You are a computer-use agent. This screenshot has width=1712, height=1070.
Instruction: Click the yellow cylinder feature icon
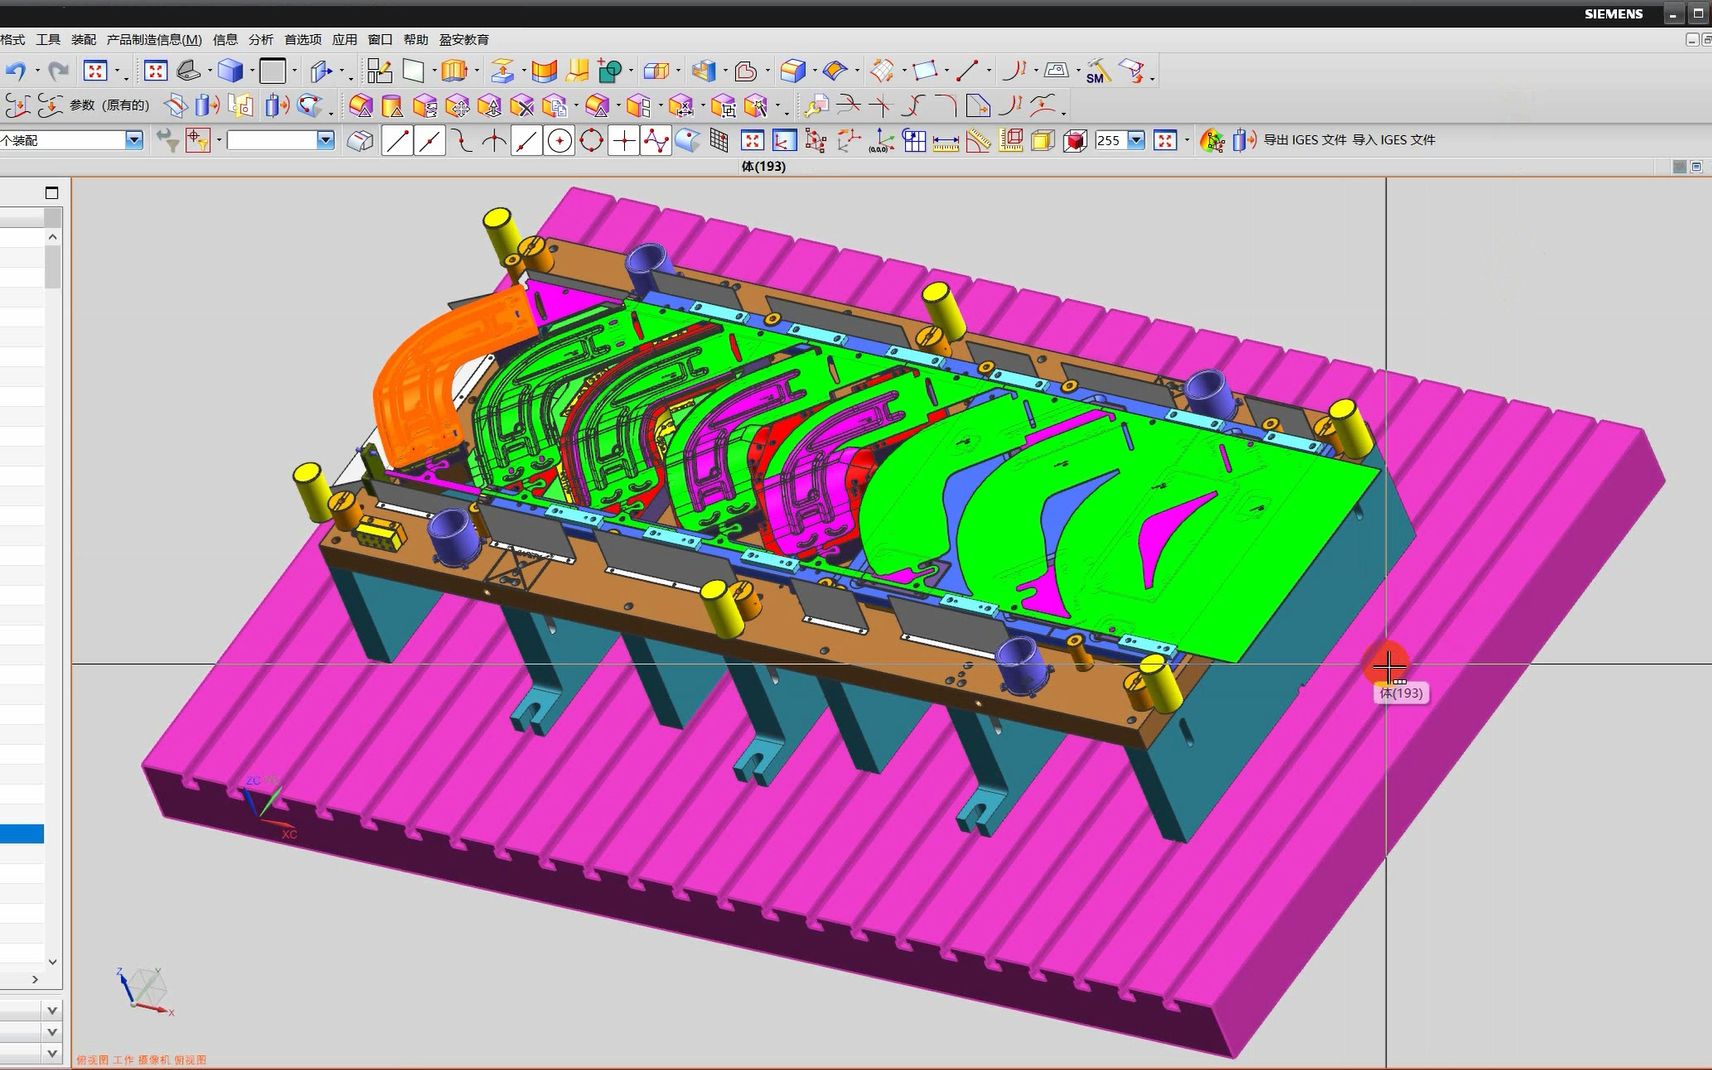(x=392, y=106)
